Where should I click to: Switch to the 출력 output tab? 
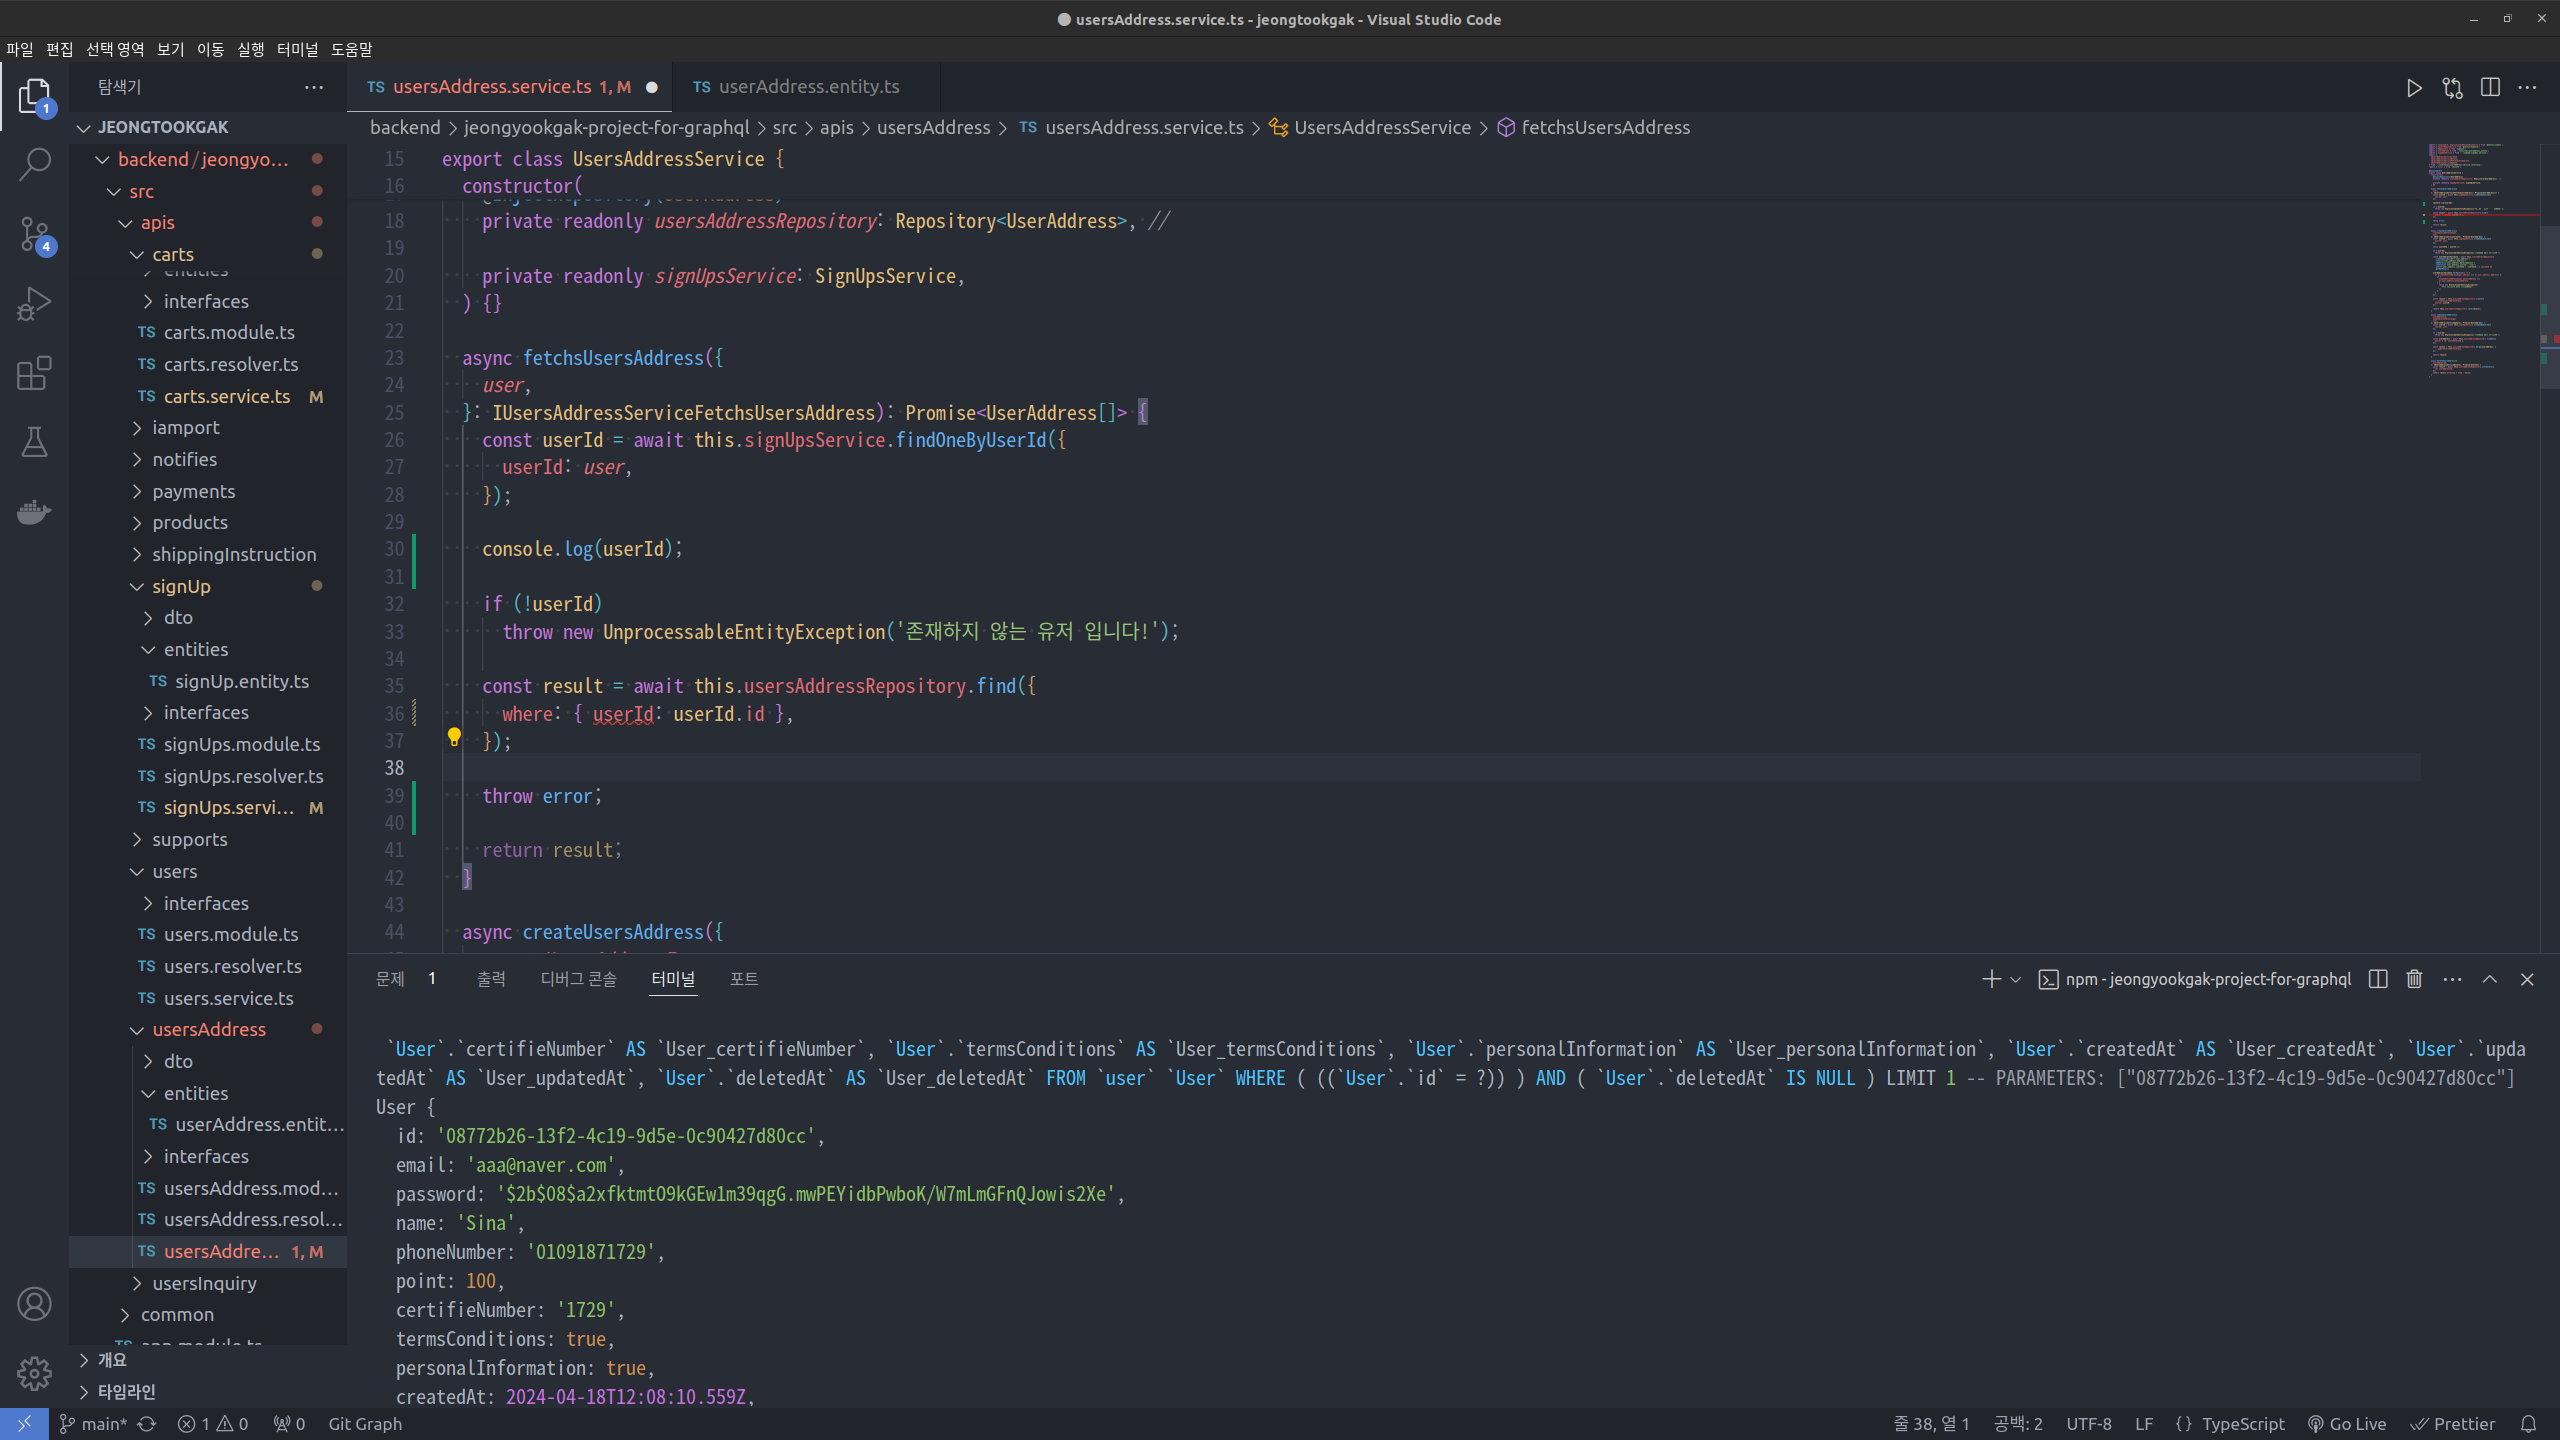click(x=491, y=979)
